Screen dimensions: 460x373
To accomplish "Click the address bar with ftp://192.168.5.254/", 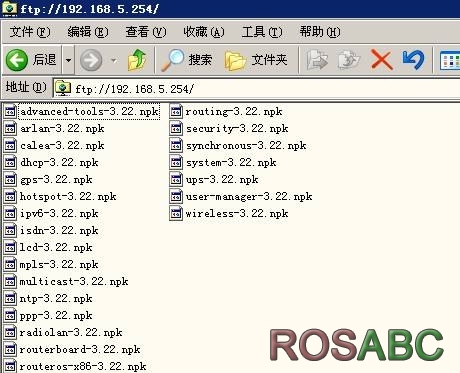I will tap(257, 89).
